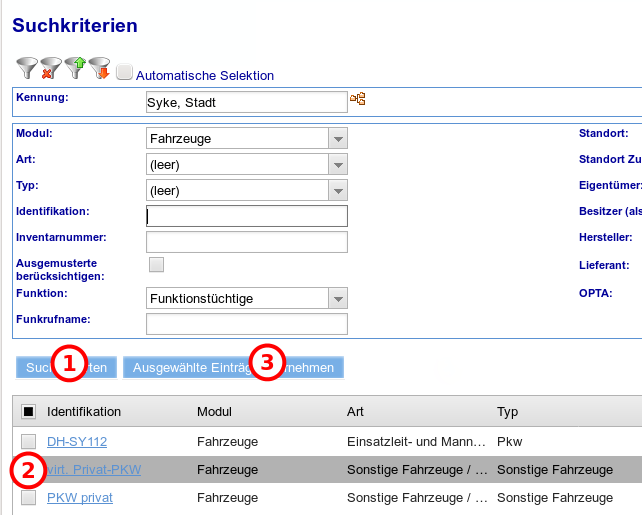
Task: Click the funnel icon with green up arrow
Action: coord(75,69)
